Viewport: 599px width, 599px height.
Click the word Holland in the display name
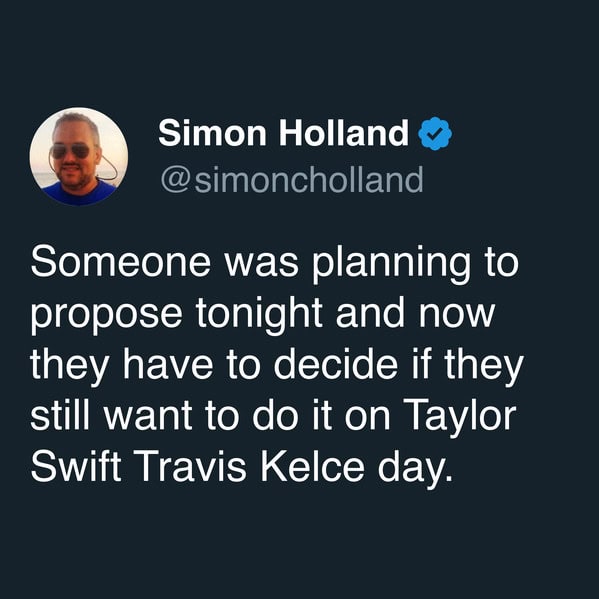point(344,133)
